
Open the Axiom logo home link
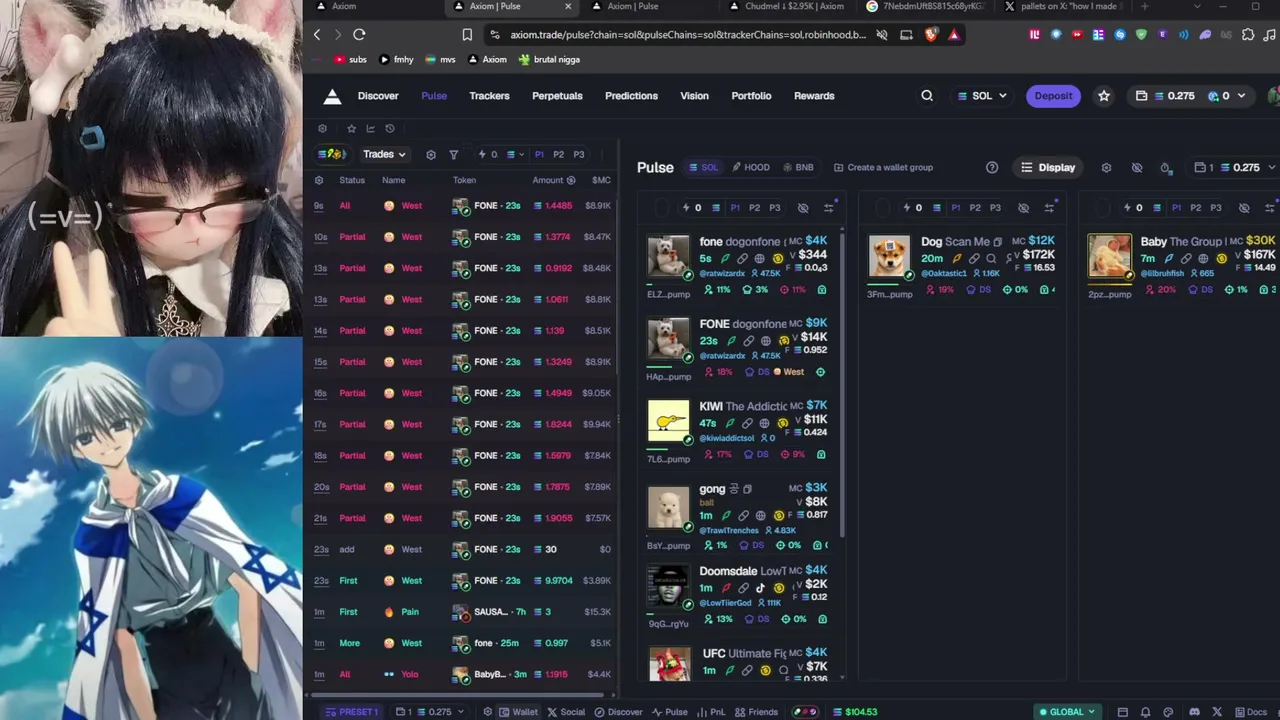(332, 96)
